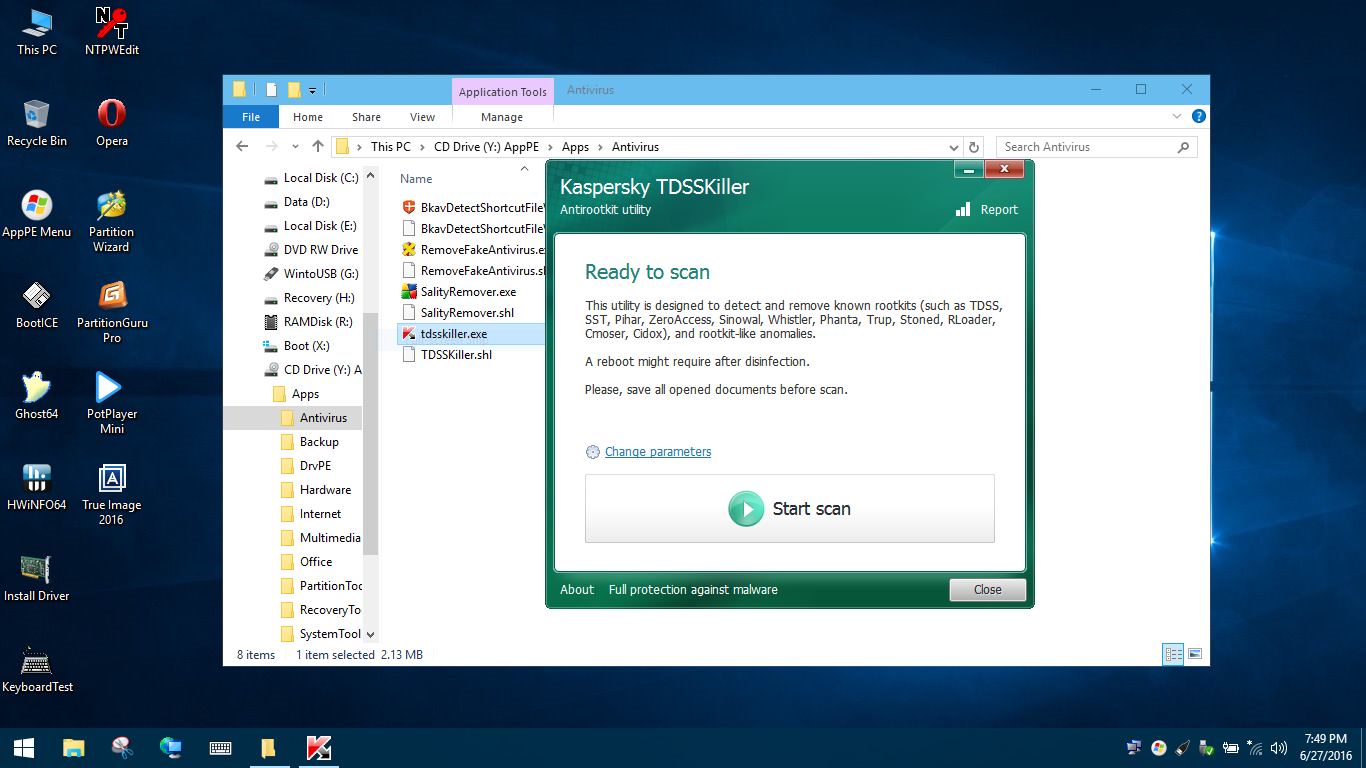Click the Search Antivirus box
Screen dimensions: 1366x768
[1097, 147]
